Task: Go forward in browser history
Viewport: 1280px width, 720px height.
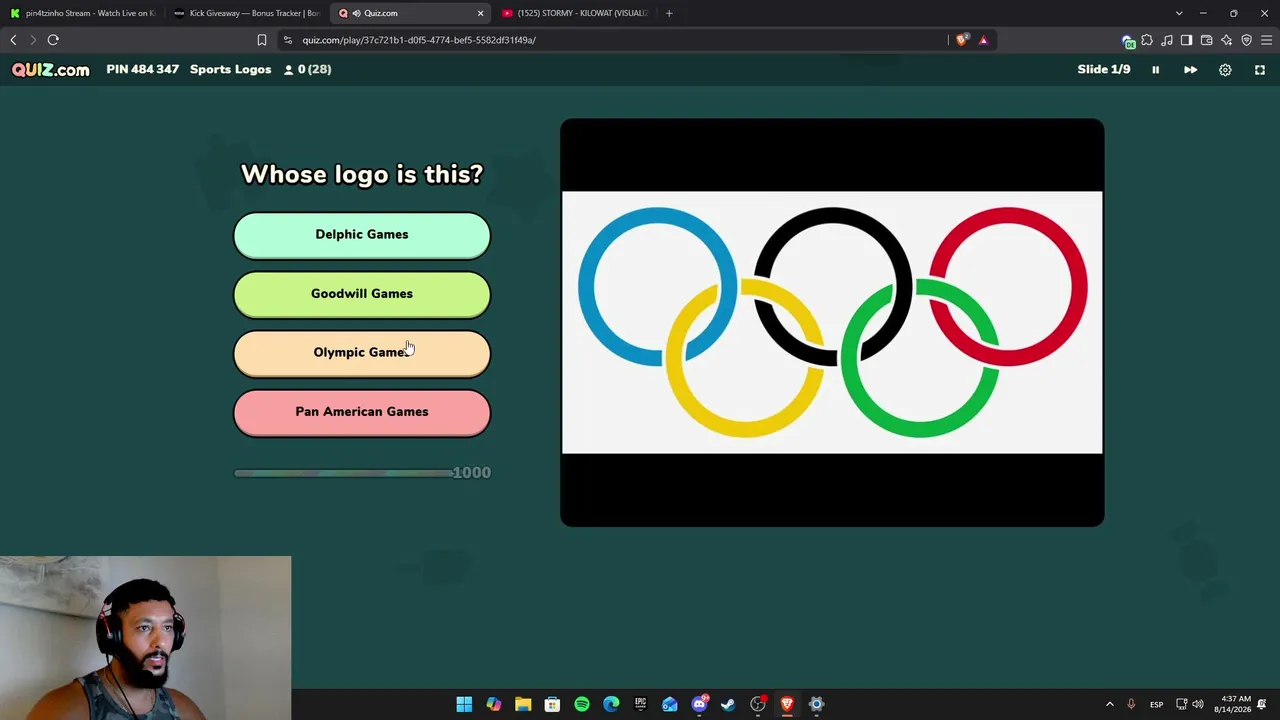Action: [x=33, y=40]
